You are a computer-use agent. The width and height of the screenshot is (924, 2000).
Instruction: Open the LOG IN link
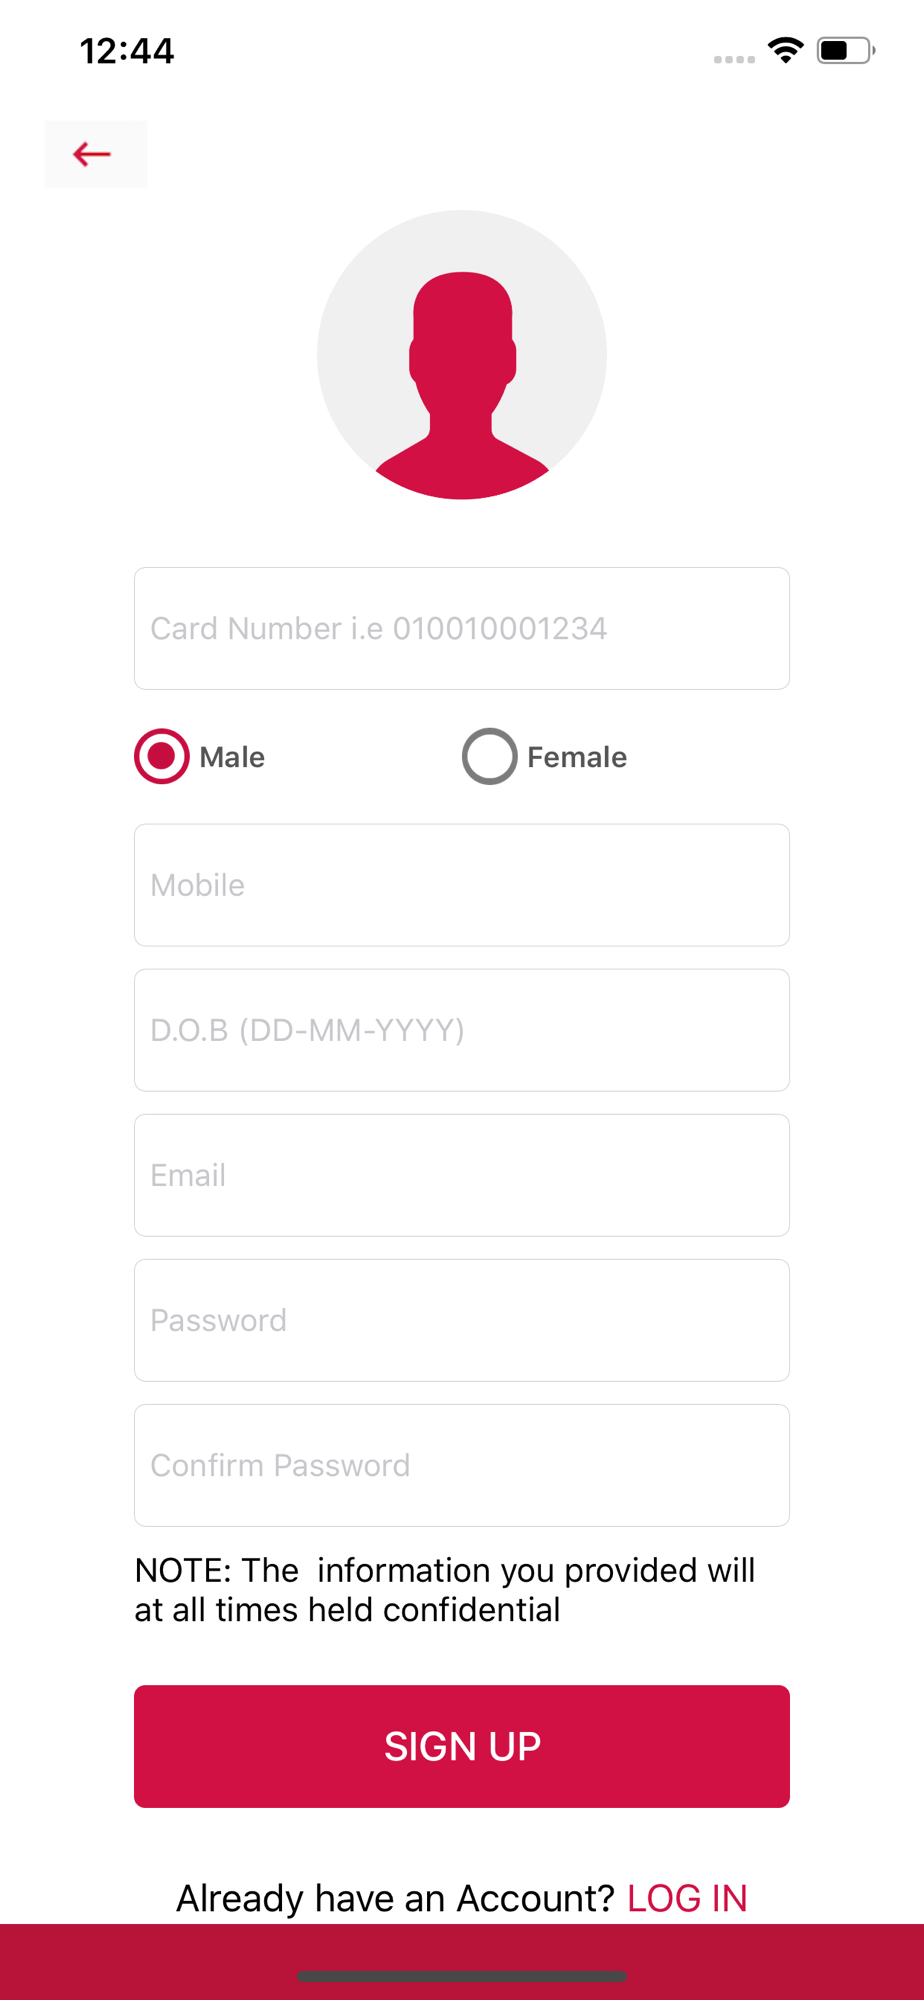[x=687, y=1898]
